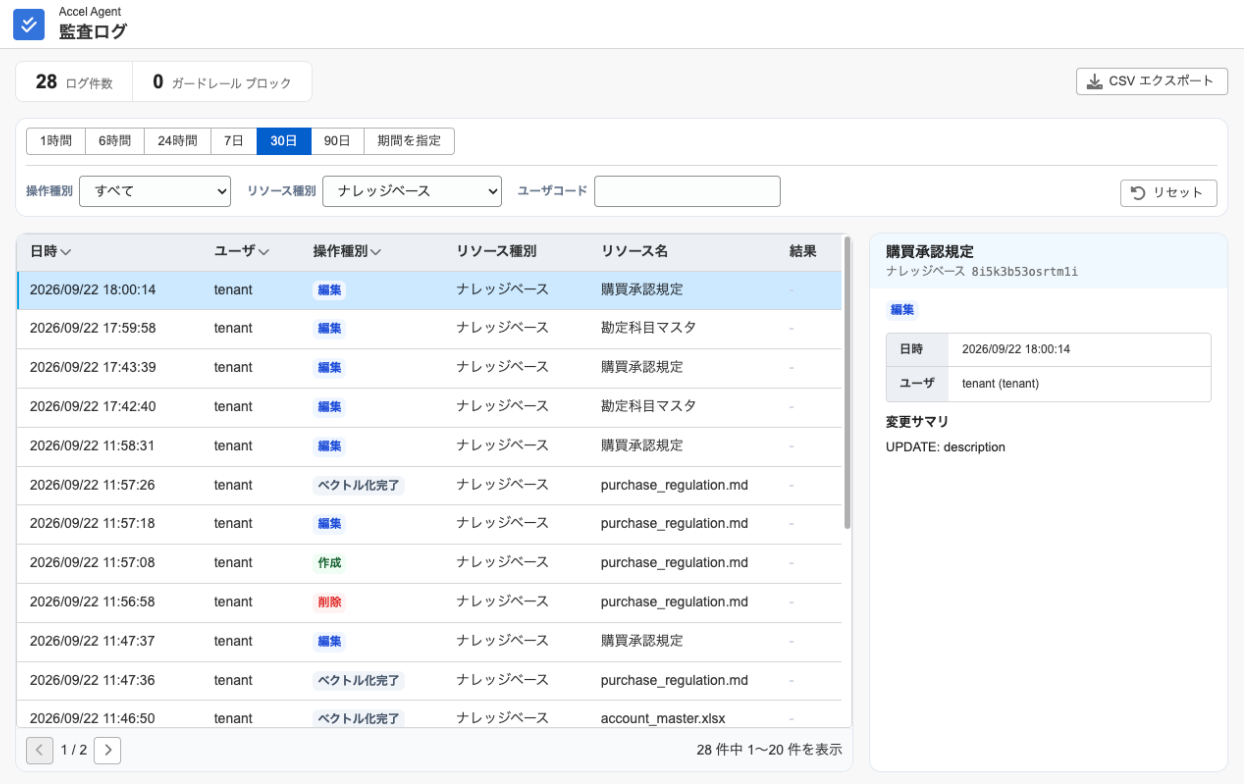Click detail panel user tenant (tenant)

[1000, 383]
